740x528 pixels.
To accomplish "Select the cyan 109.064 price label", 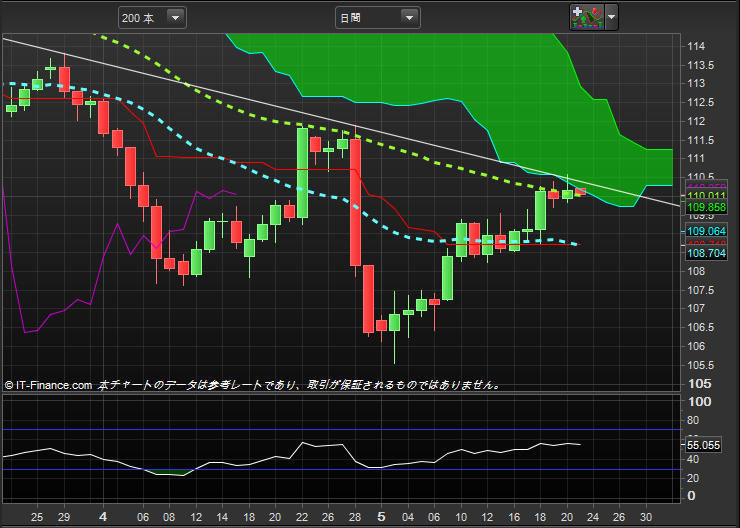I will pos(706,231).
